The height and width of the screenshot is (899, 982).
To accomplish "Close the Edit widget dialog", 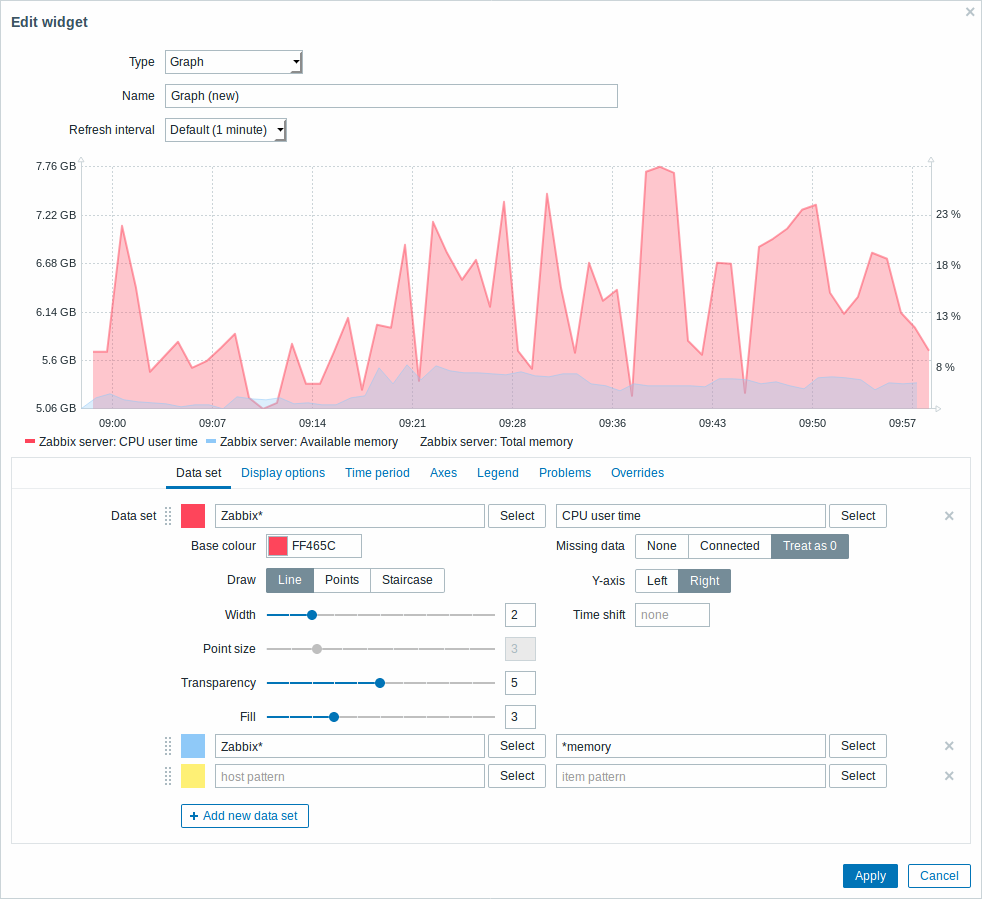I will 969,12.
